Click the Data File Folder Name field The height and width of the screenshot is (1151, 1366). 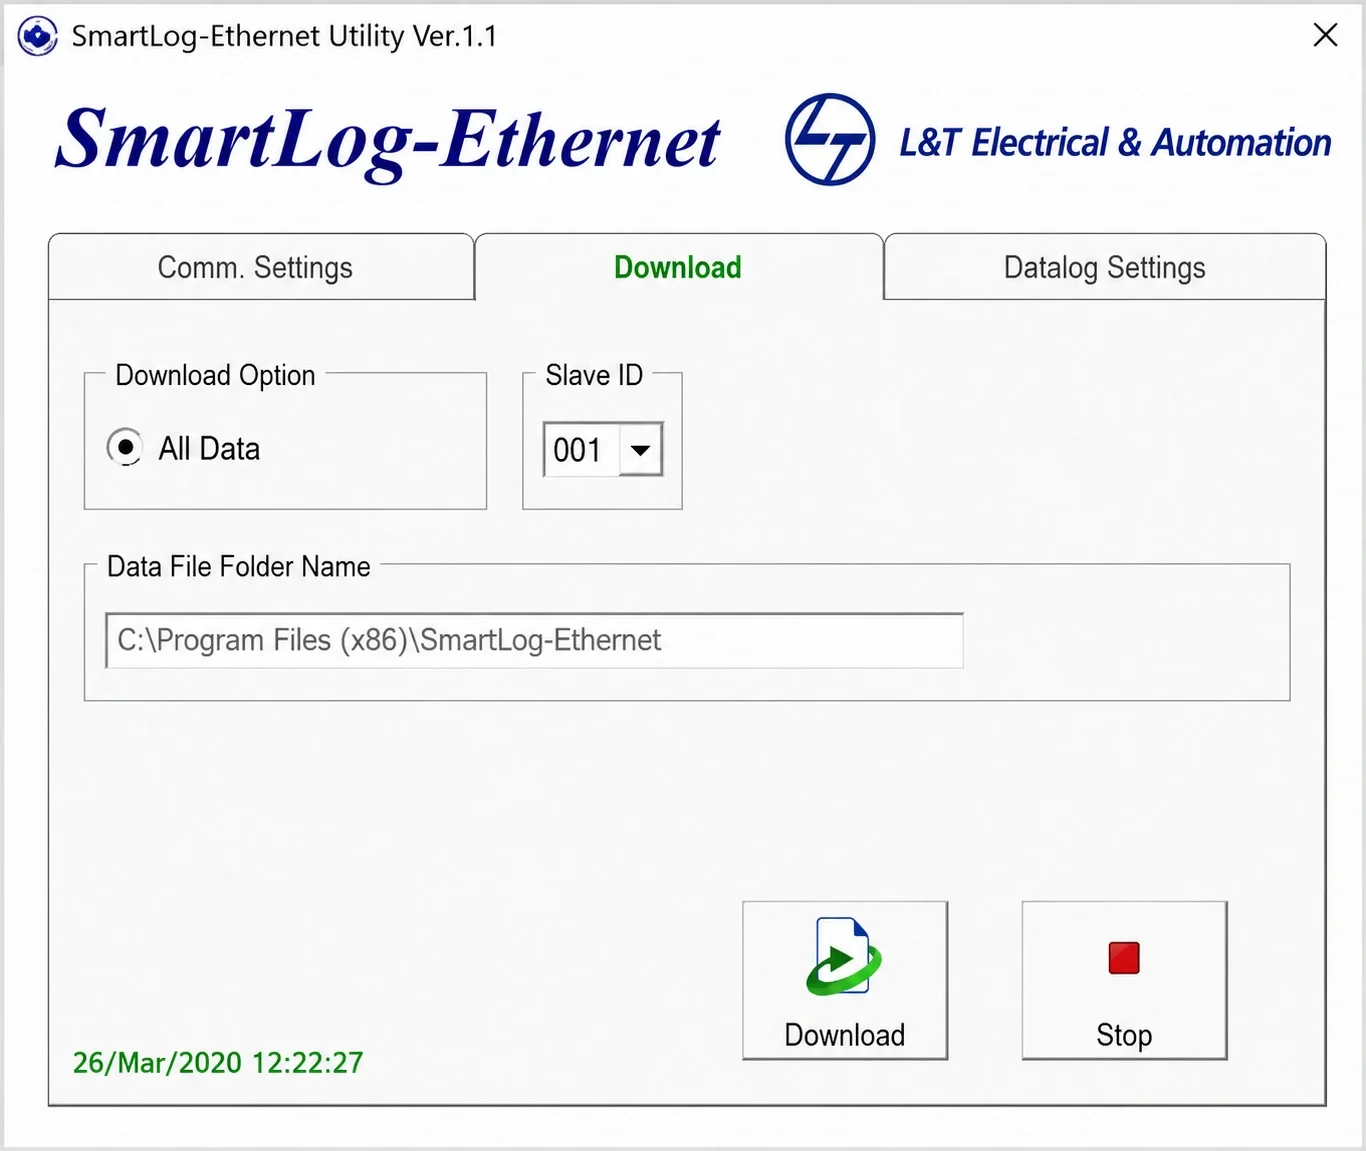coord(534,640)
